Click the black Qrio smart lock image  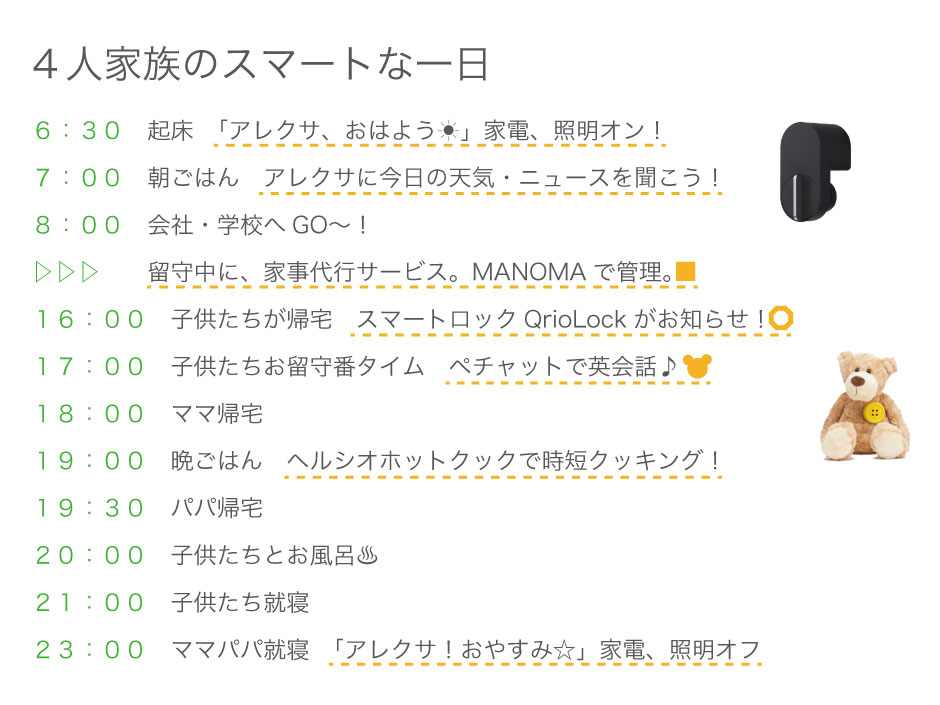(x=815, y=171)
